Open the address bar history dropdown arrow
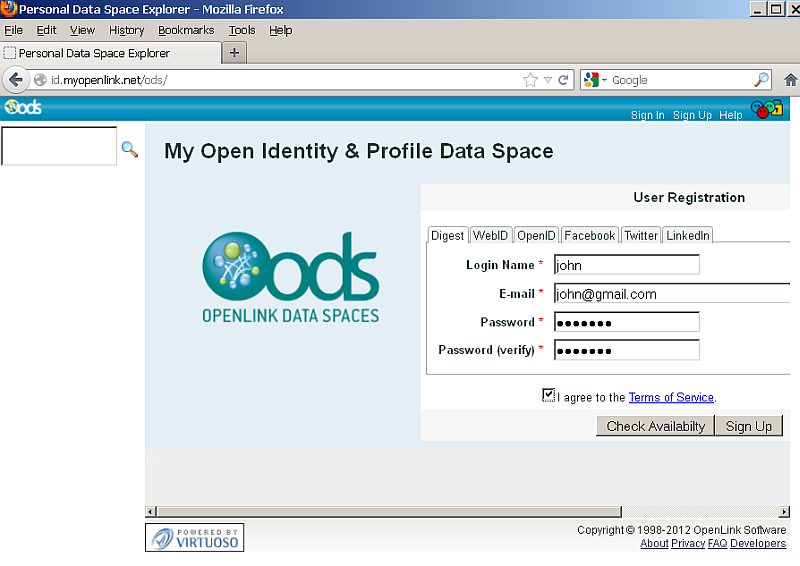800x566 pixels. pos(548,80)
